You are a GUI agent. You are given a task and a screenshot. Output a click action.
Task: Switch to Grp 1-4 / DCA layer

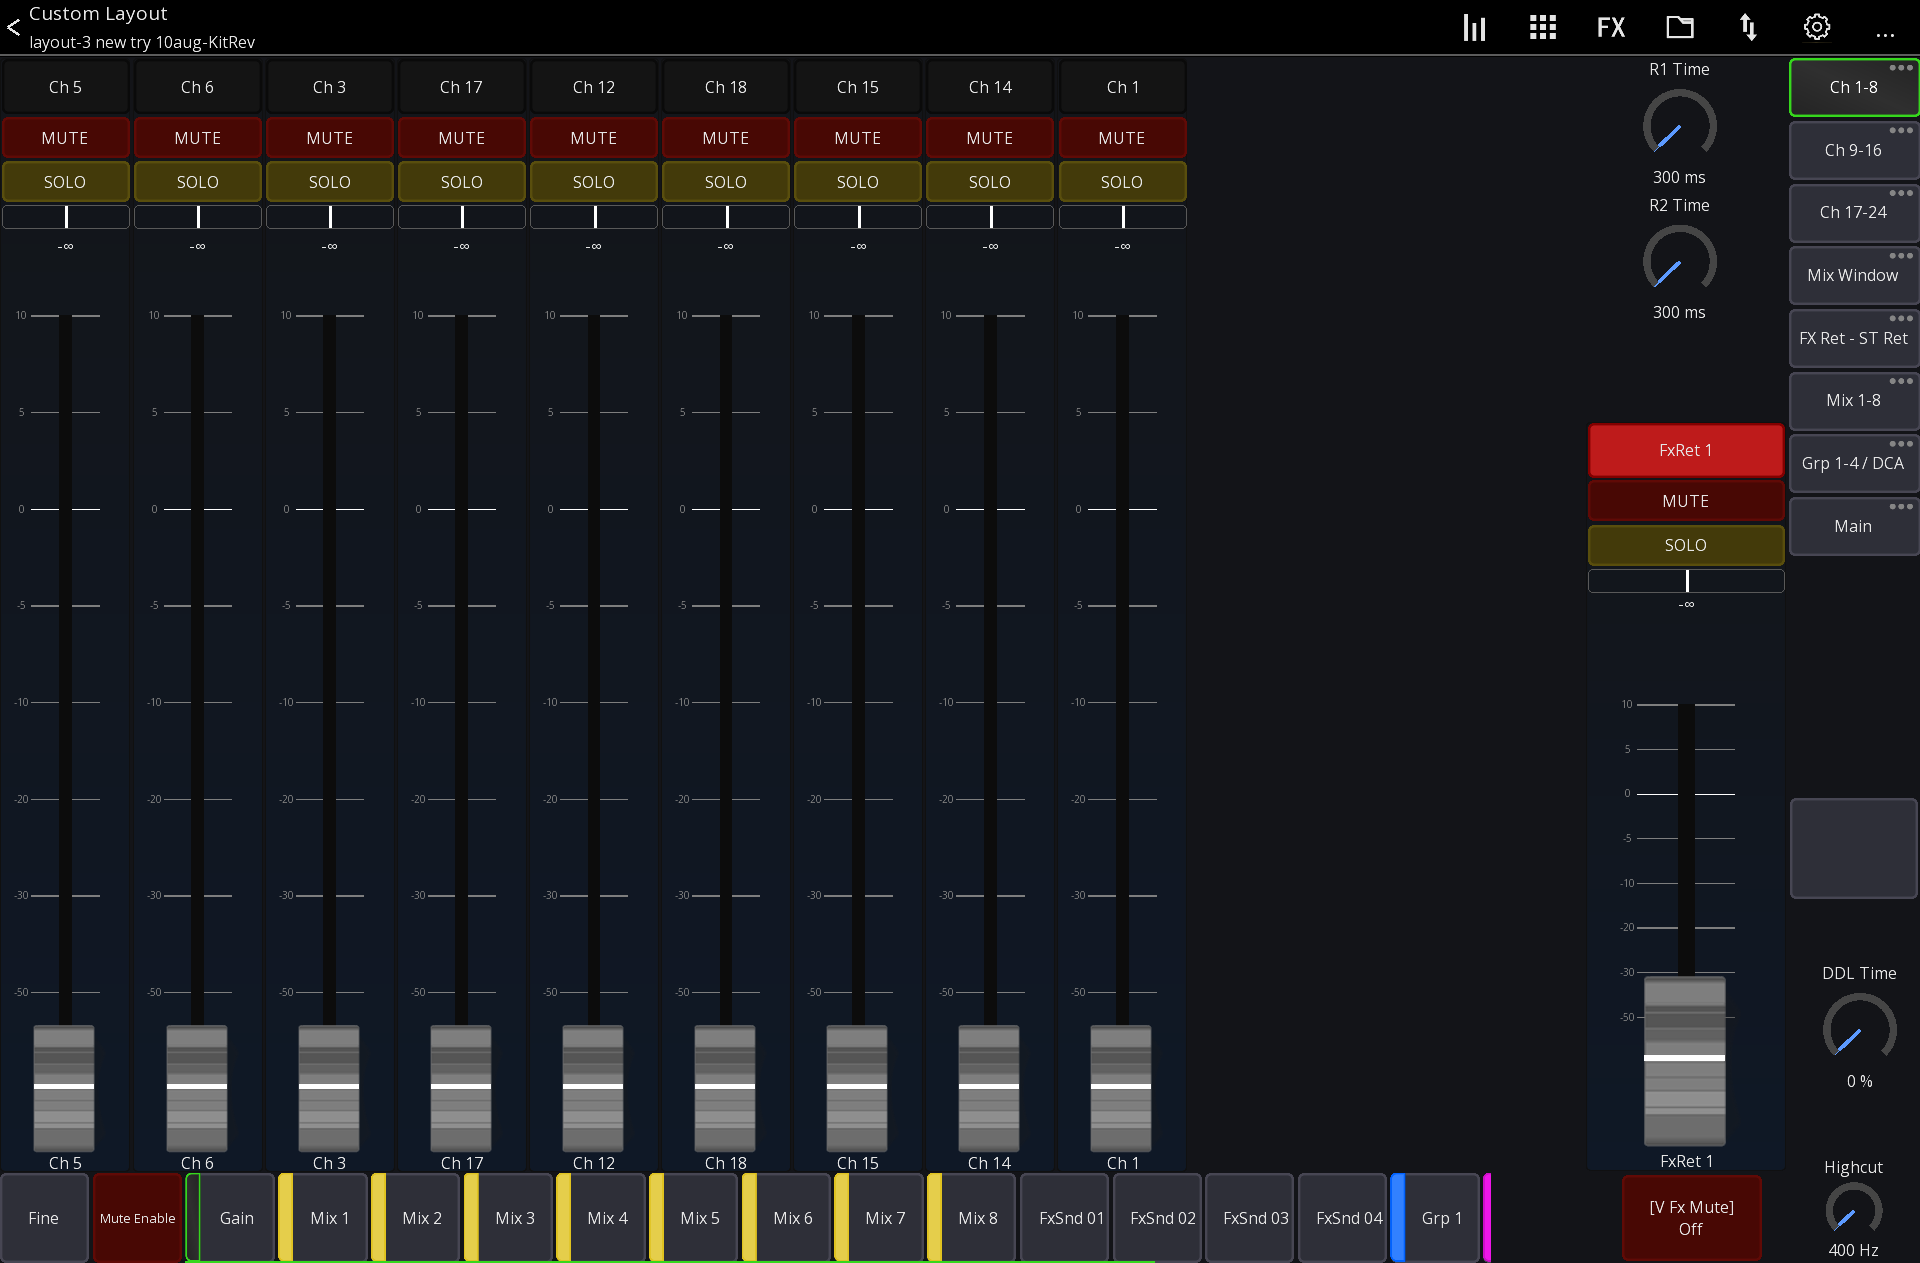(1853, 463)
